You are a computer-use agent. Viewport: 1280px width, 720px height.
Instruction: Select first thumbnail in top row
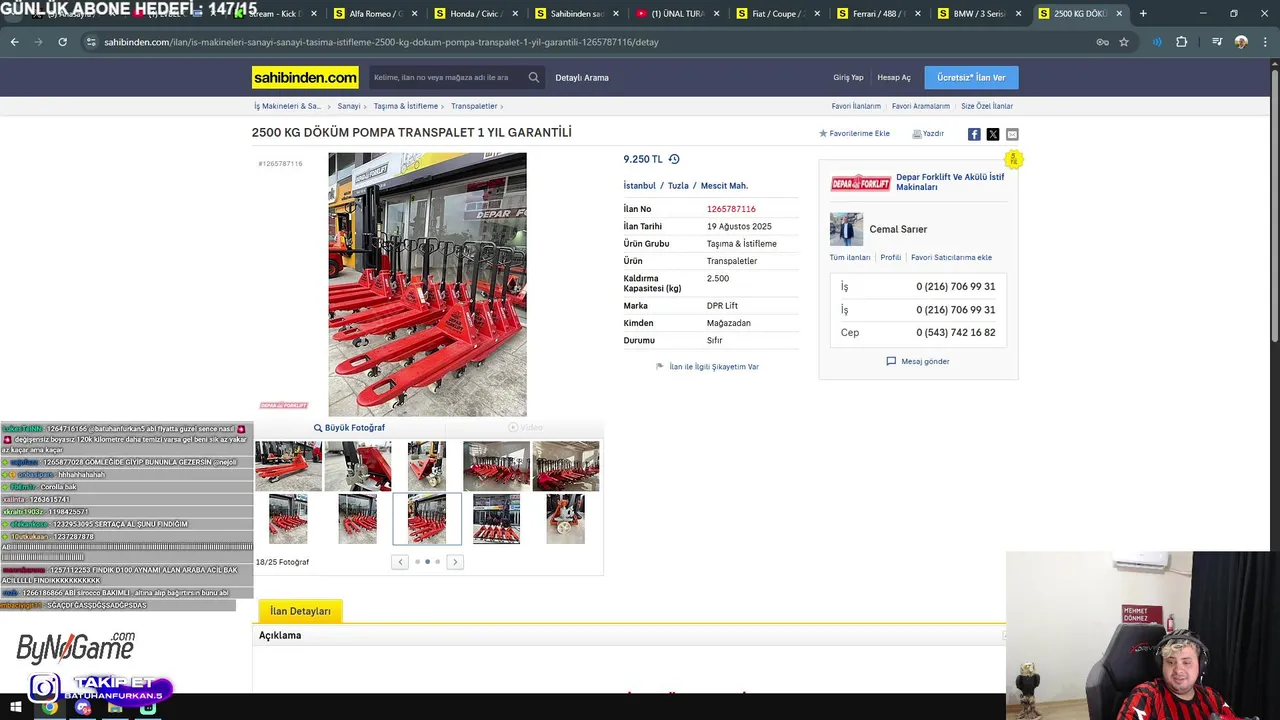(x=288, y=466)
